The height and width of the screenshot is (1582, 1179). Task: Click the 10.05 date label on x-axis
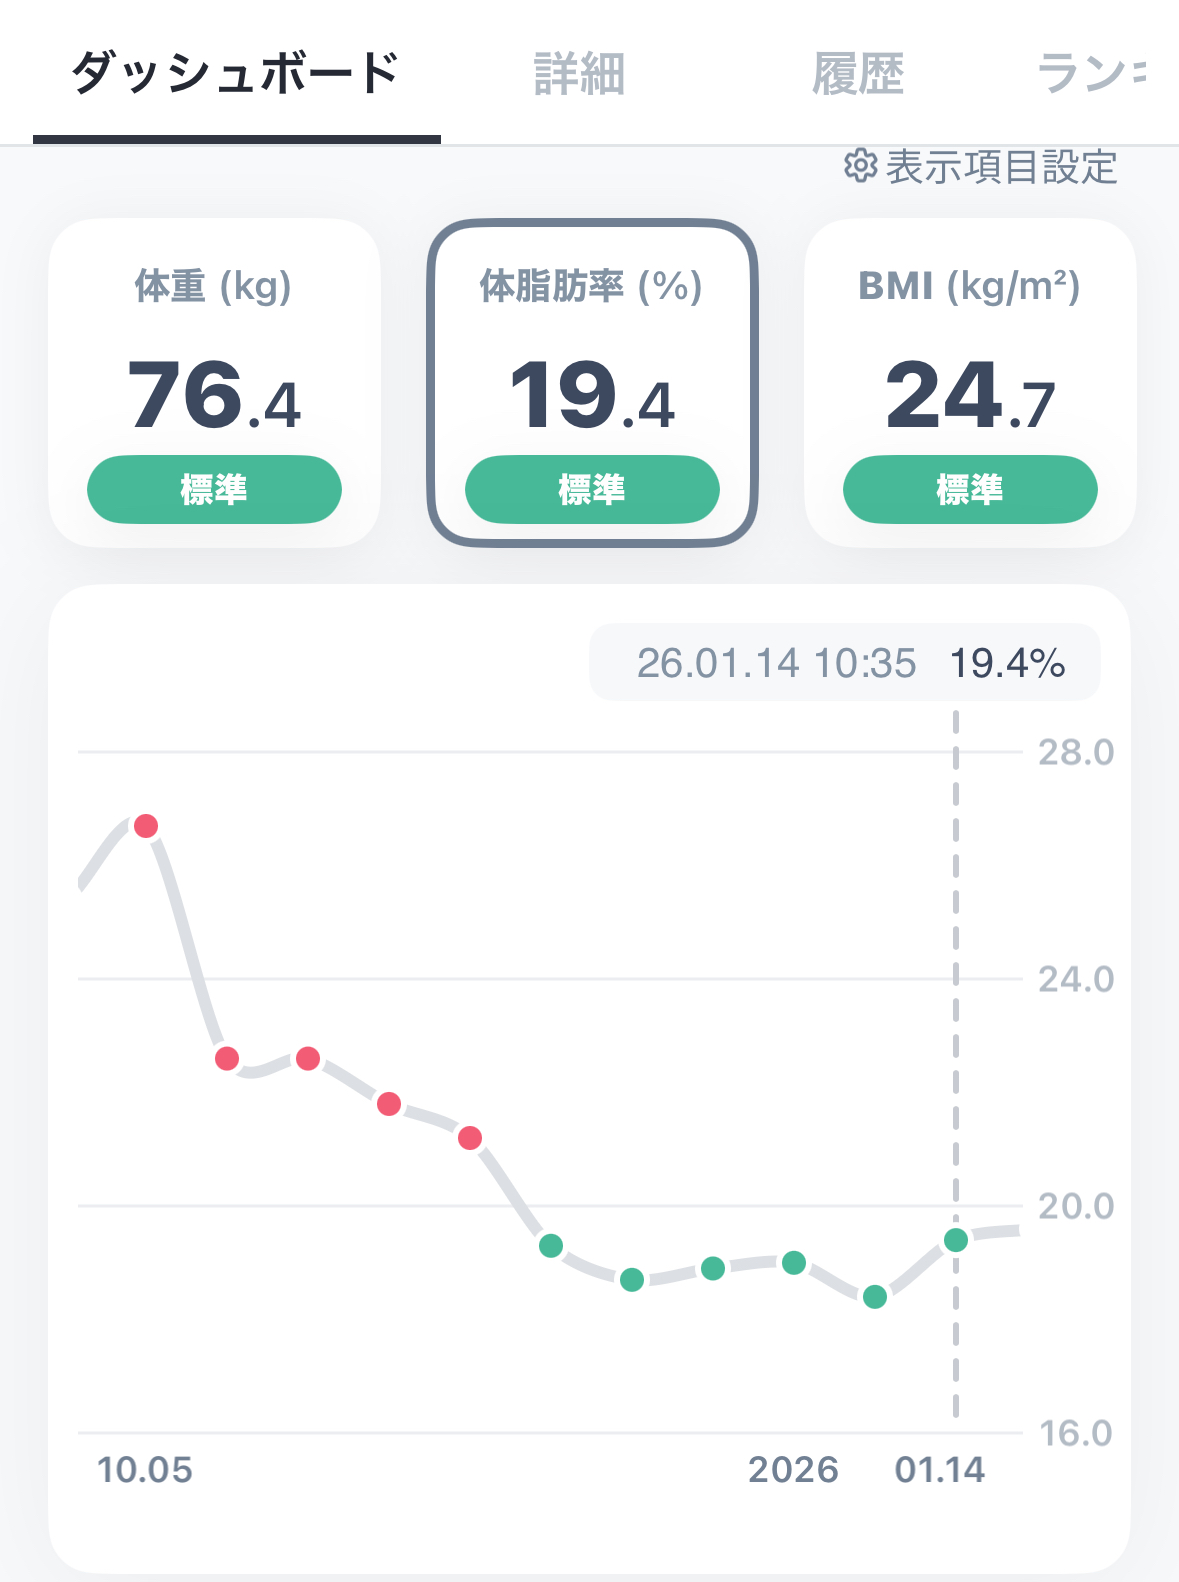click(x=145, y=1470)
